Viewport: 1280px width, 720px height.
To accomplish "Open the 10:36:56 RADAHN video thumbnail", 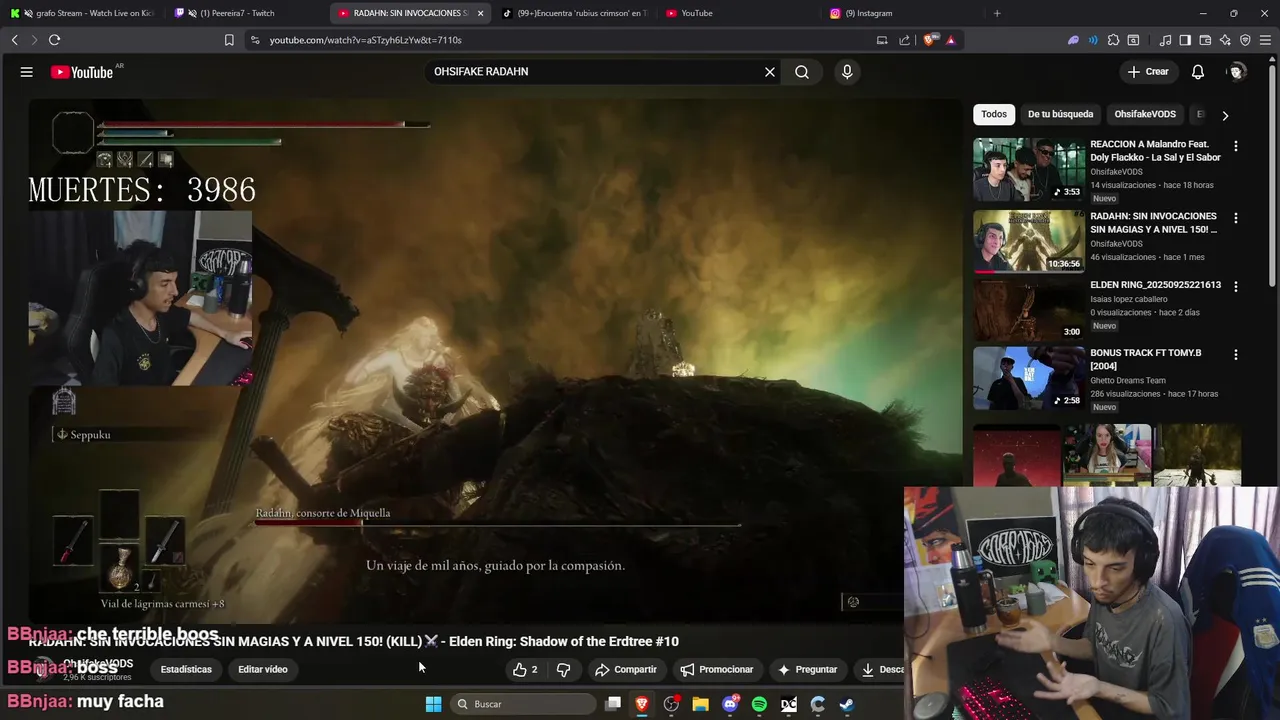I will click(1029, 241).
